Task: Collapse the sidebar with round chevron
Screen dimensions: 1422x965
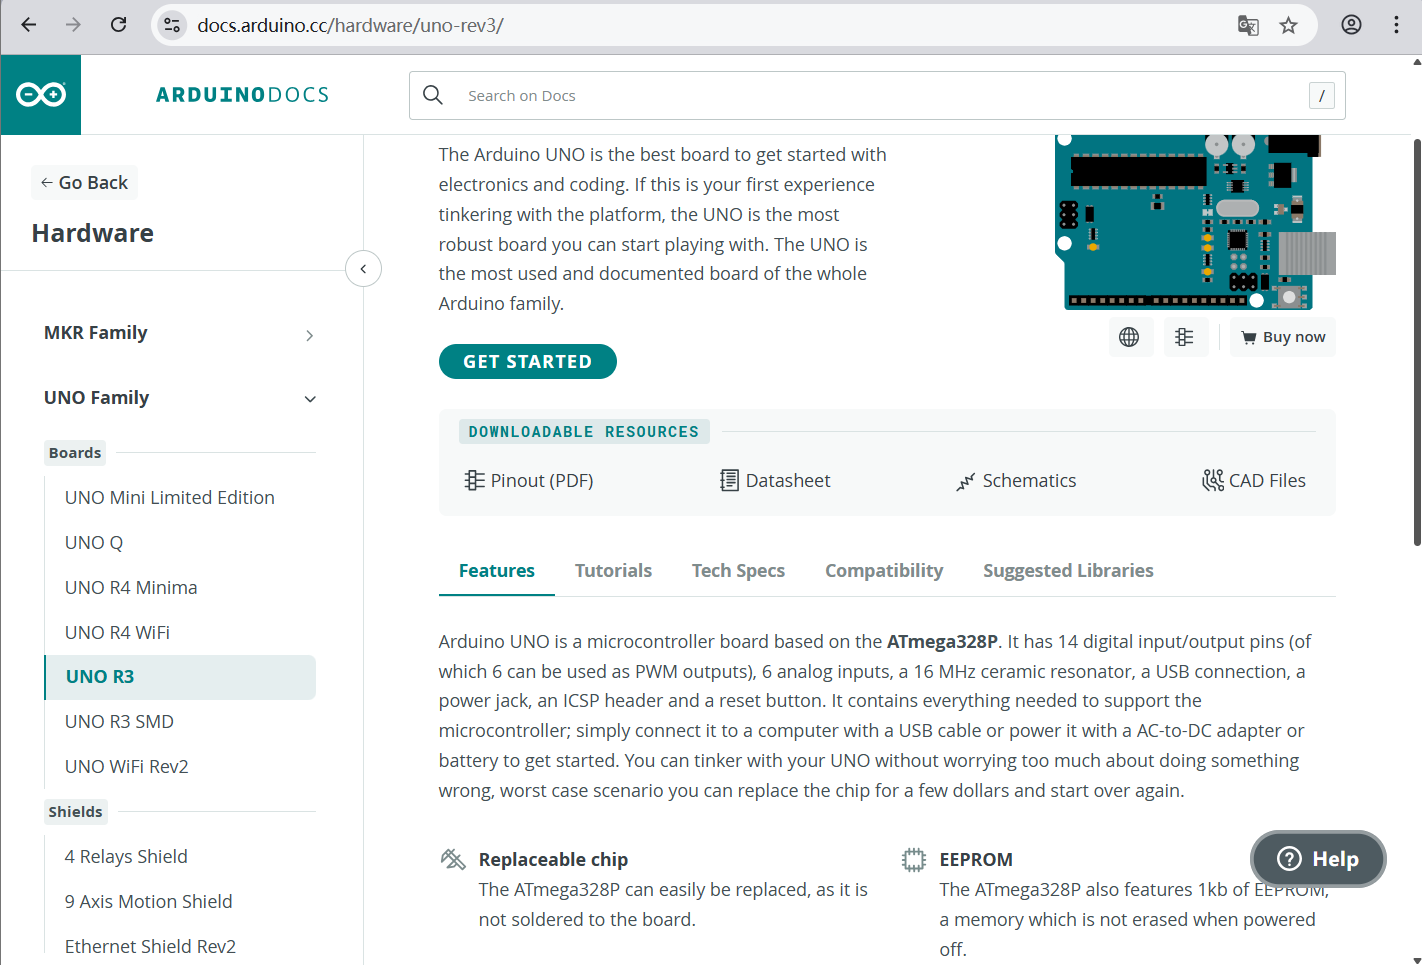Action: (363, 268)
